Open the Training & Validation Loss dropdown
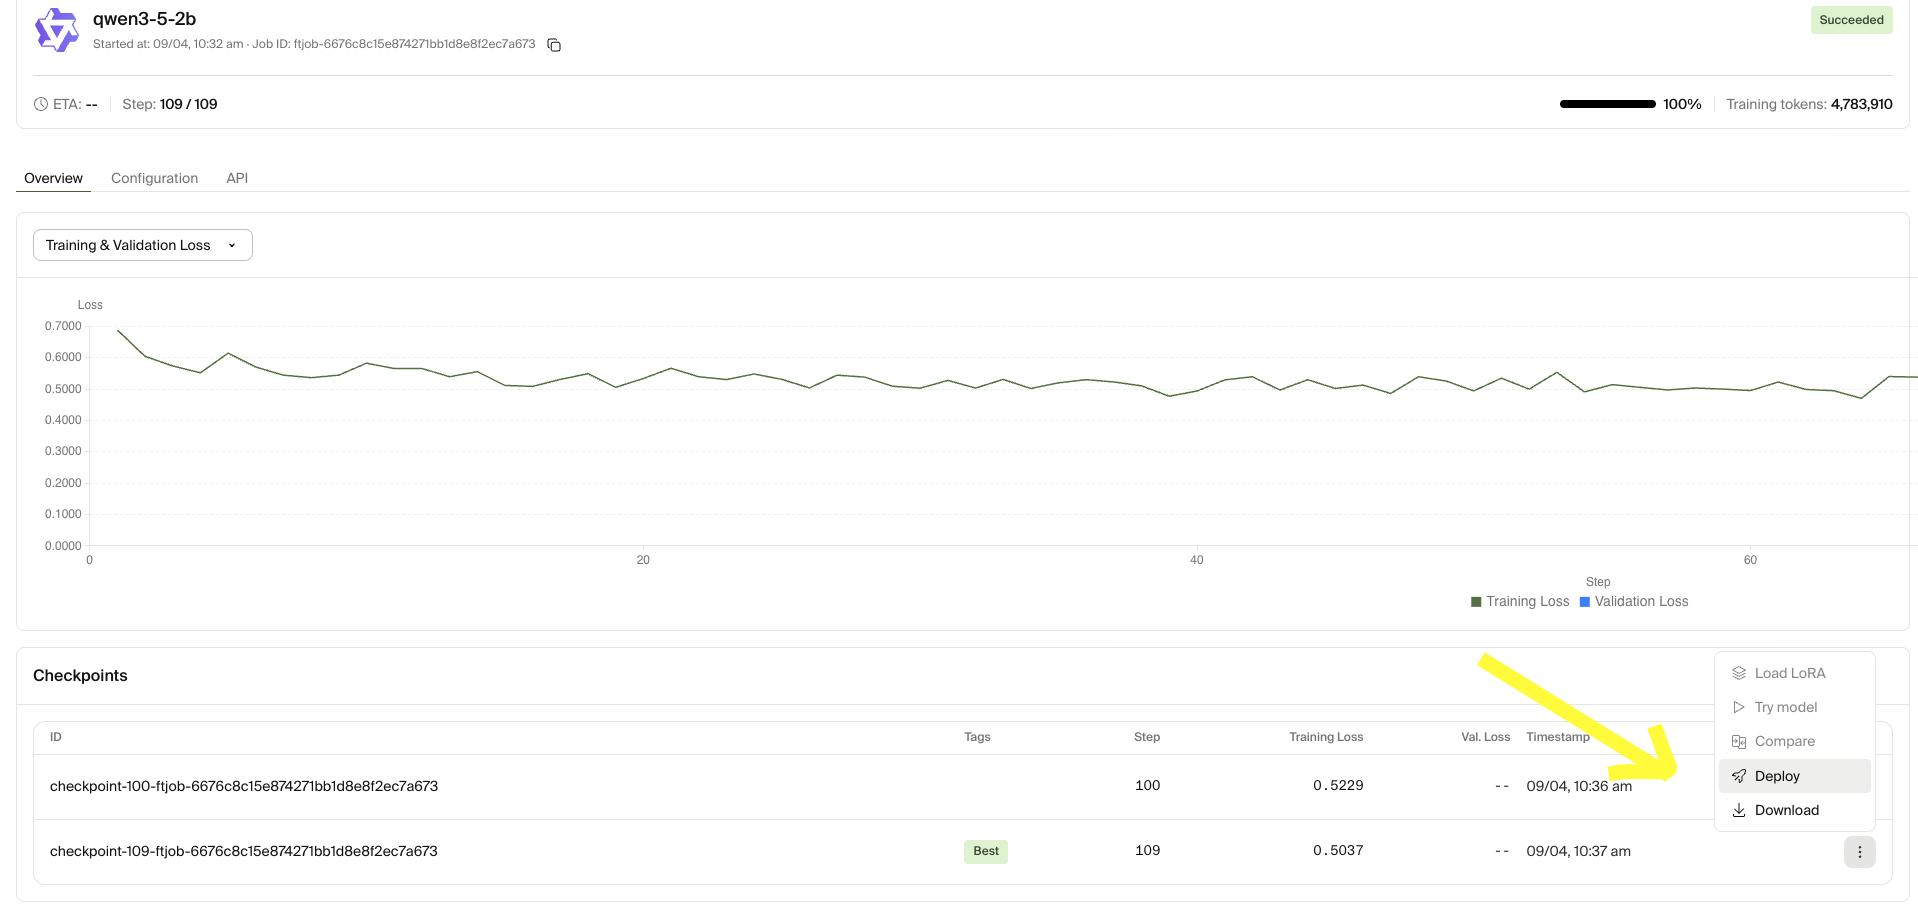Image resolution: width=1918 pixels, height=917 pixels. pyautogui.click(x=143, y=245)
